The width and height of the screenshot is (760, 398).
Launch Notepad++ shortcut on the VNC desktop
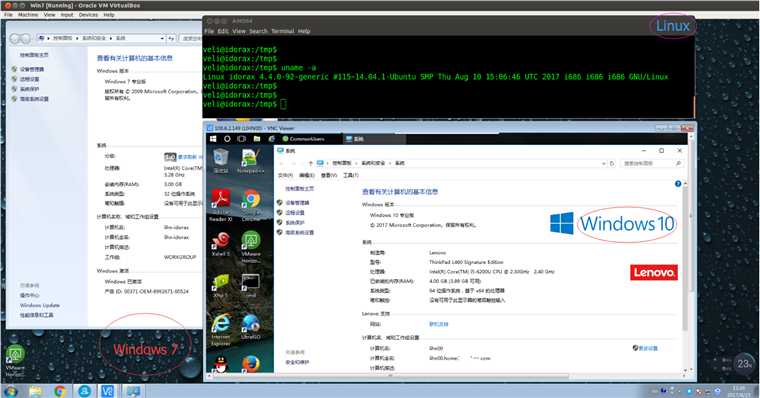tap(250, 160)
